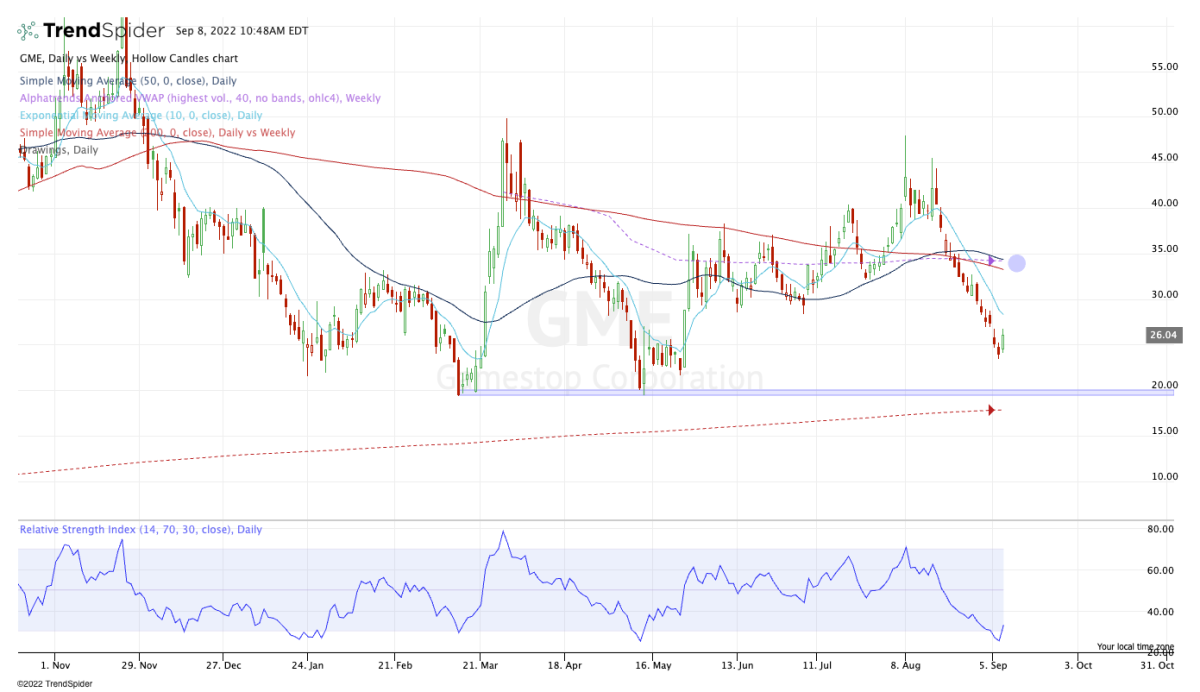Click the Gamestop Corporation watermark text
Image resolution: width=1200 pixels, height=692 pixels.
[x=599, y=378]
